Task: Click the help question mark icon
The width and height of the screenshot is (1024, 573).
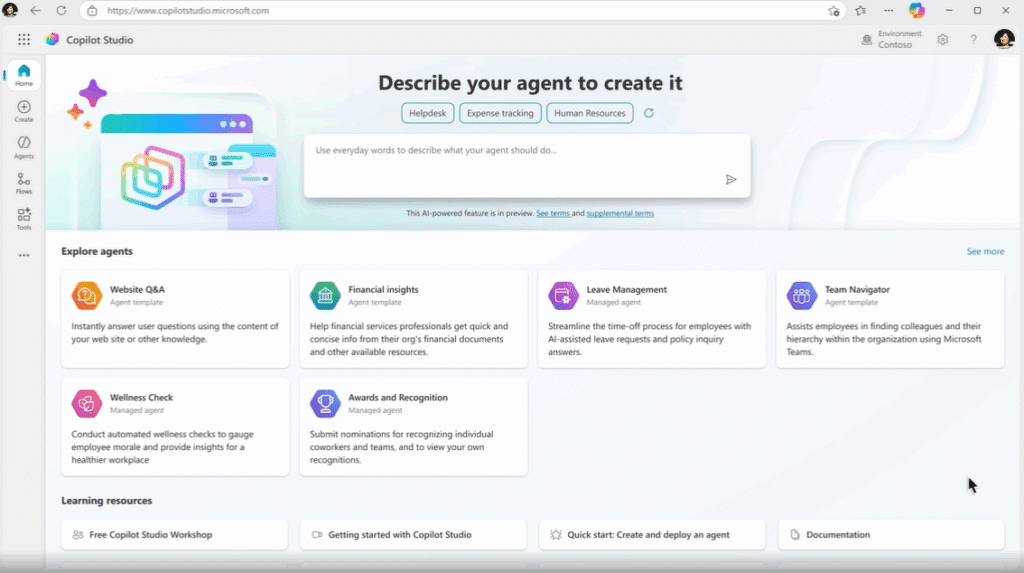Action: click(973, 40)
